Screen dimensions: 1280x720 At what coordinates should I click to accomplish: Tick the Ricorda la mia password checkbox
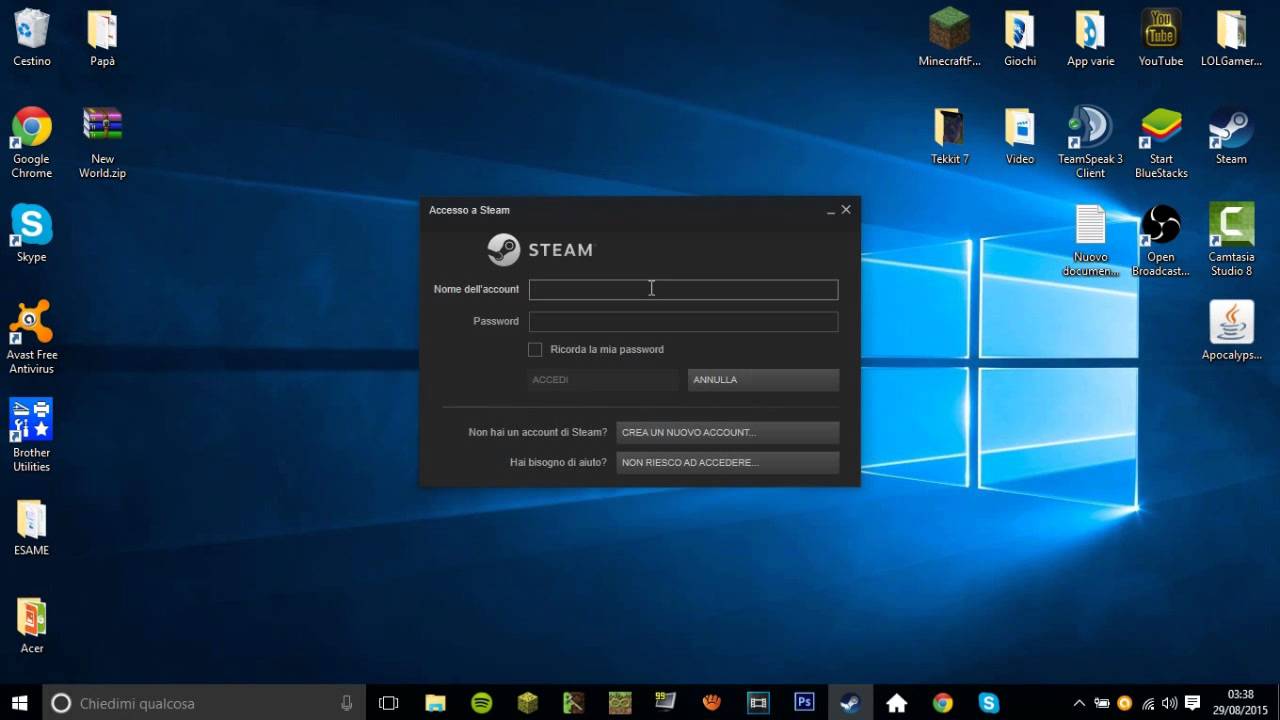point(535,349)
